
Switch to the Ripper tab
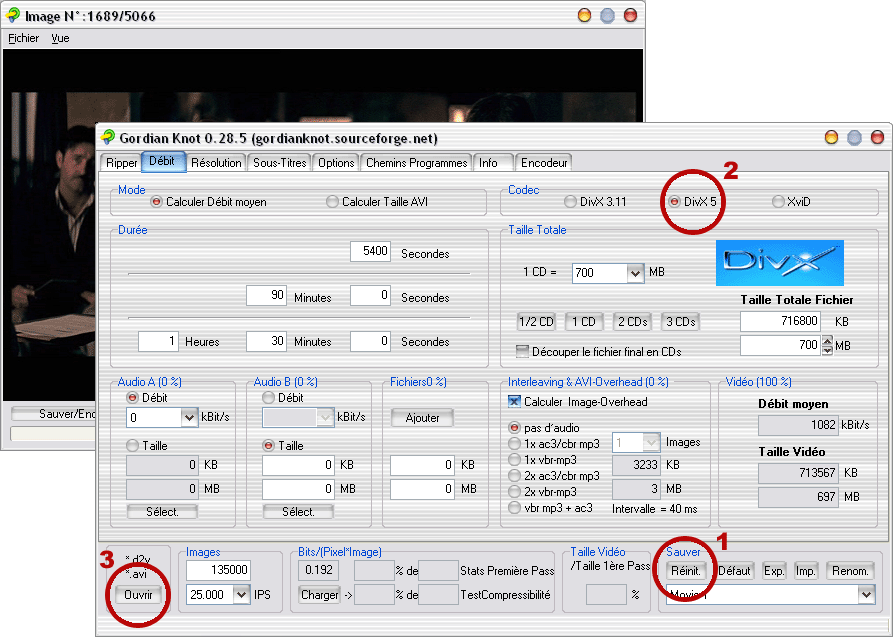click(x=121, y=163)
